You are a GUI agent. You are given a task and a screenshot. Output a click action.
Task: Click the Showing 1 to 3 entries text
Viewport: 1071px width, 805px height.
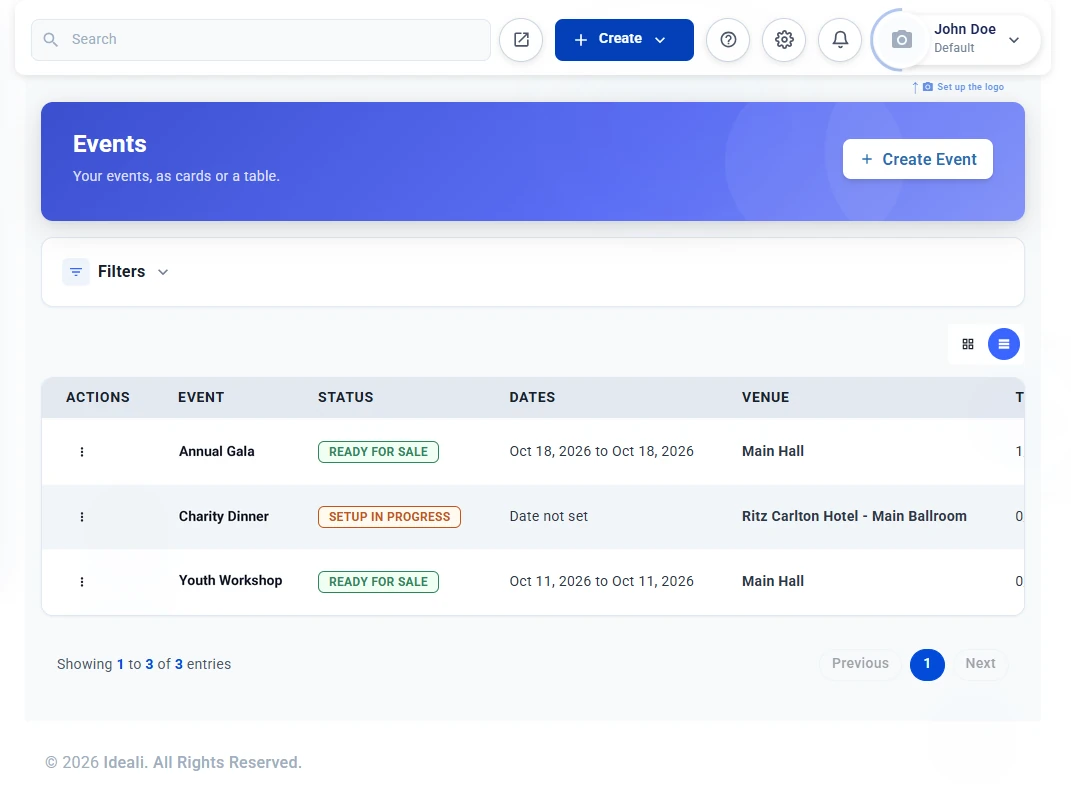click(x=143, y=664)
